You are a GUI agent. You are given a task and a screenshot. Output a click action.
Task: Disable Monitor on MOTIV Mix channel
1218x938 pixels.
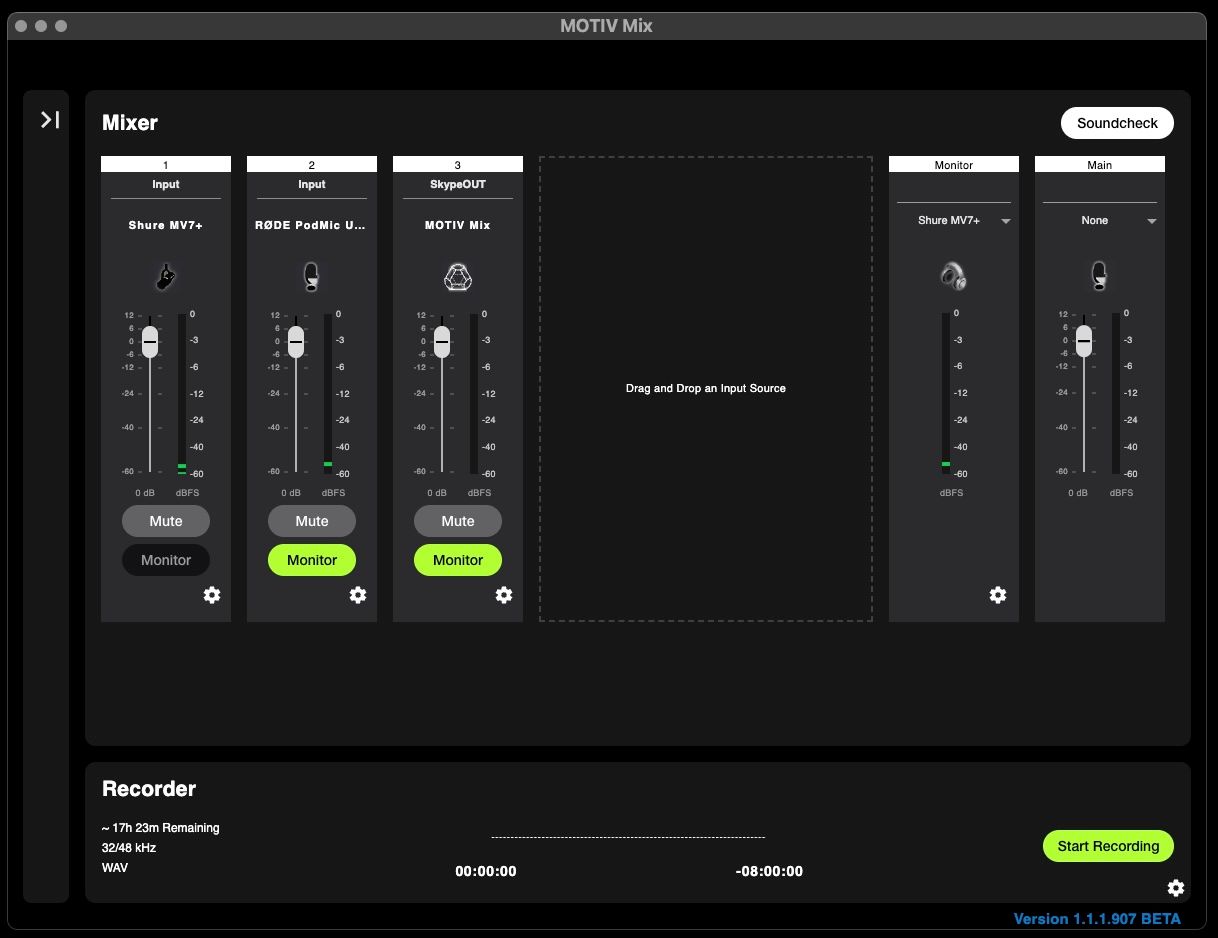(458, 560)
